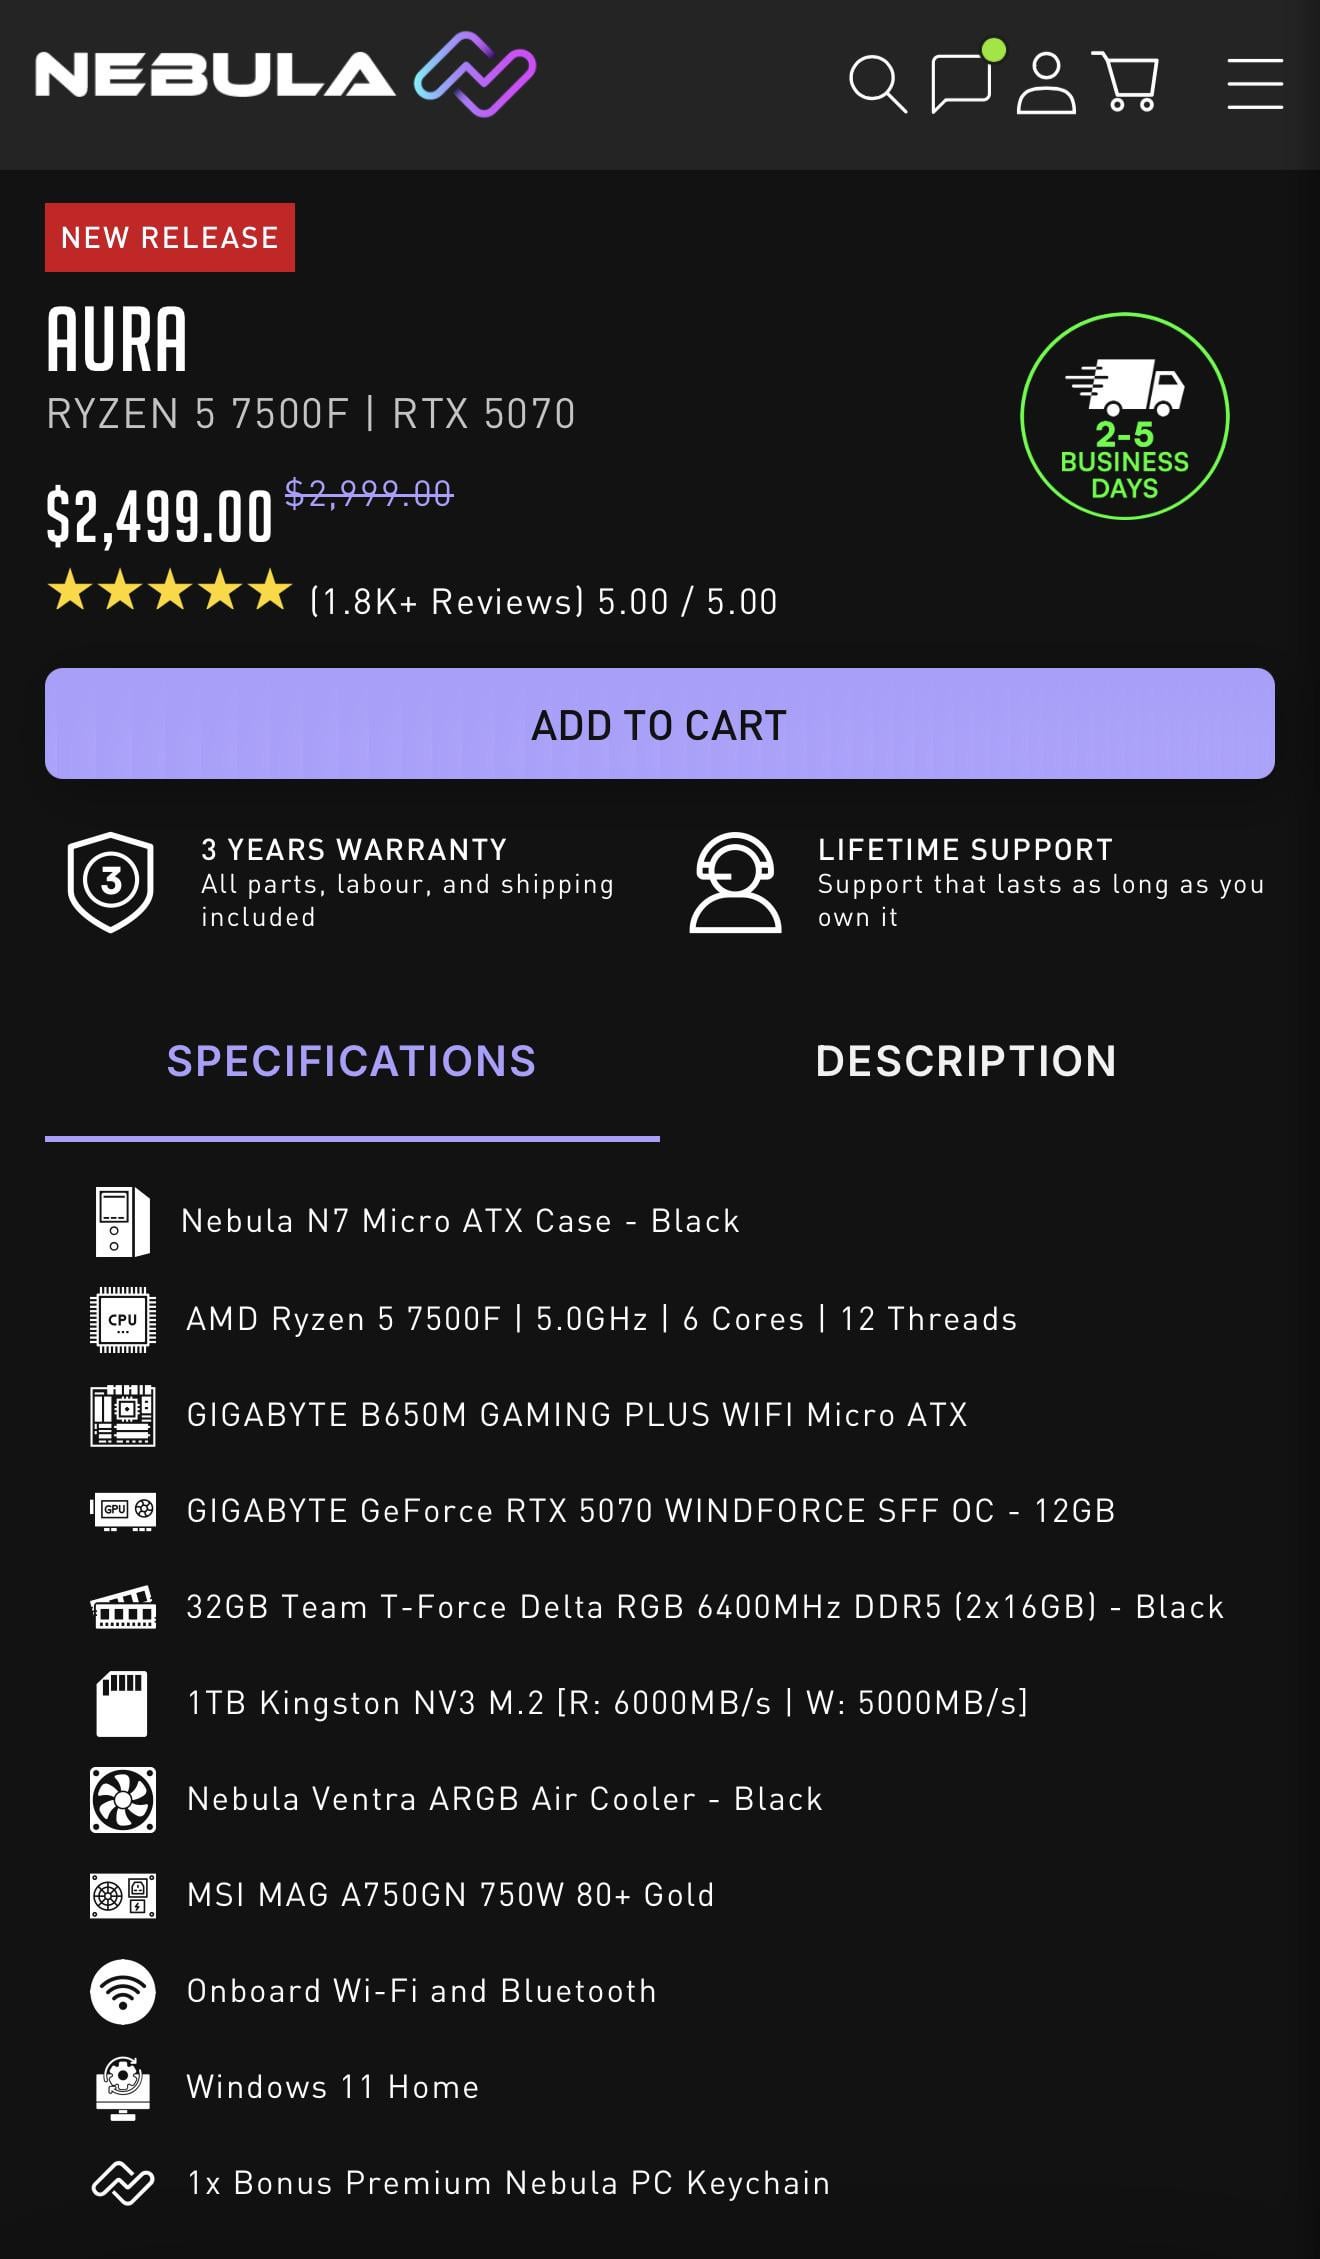Click the New Release badge
1320x2259 pixels.
170,238
